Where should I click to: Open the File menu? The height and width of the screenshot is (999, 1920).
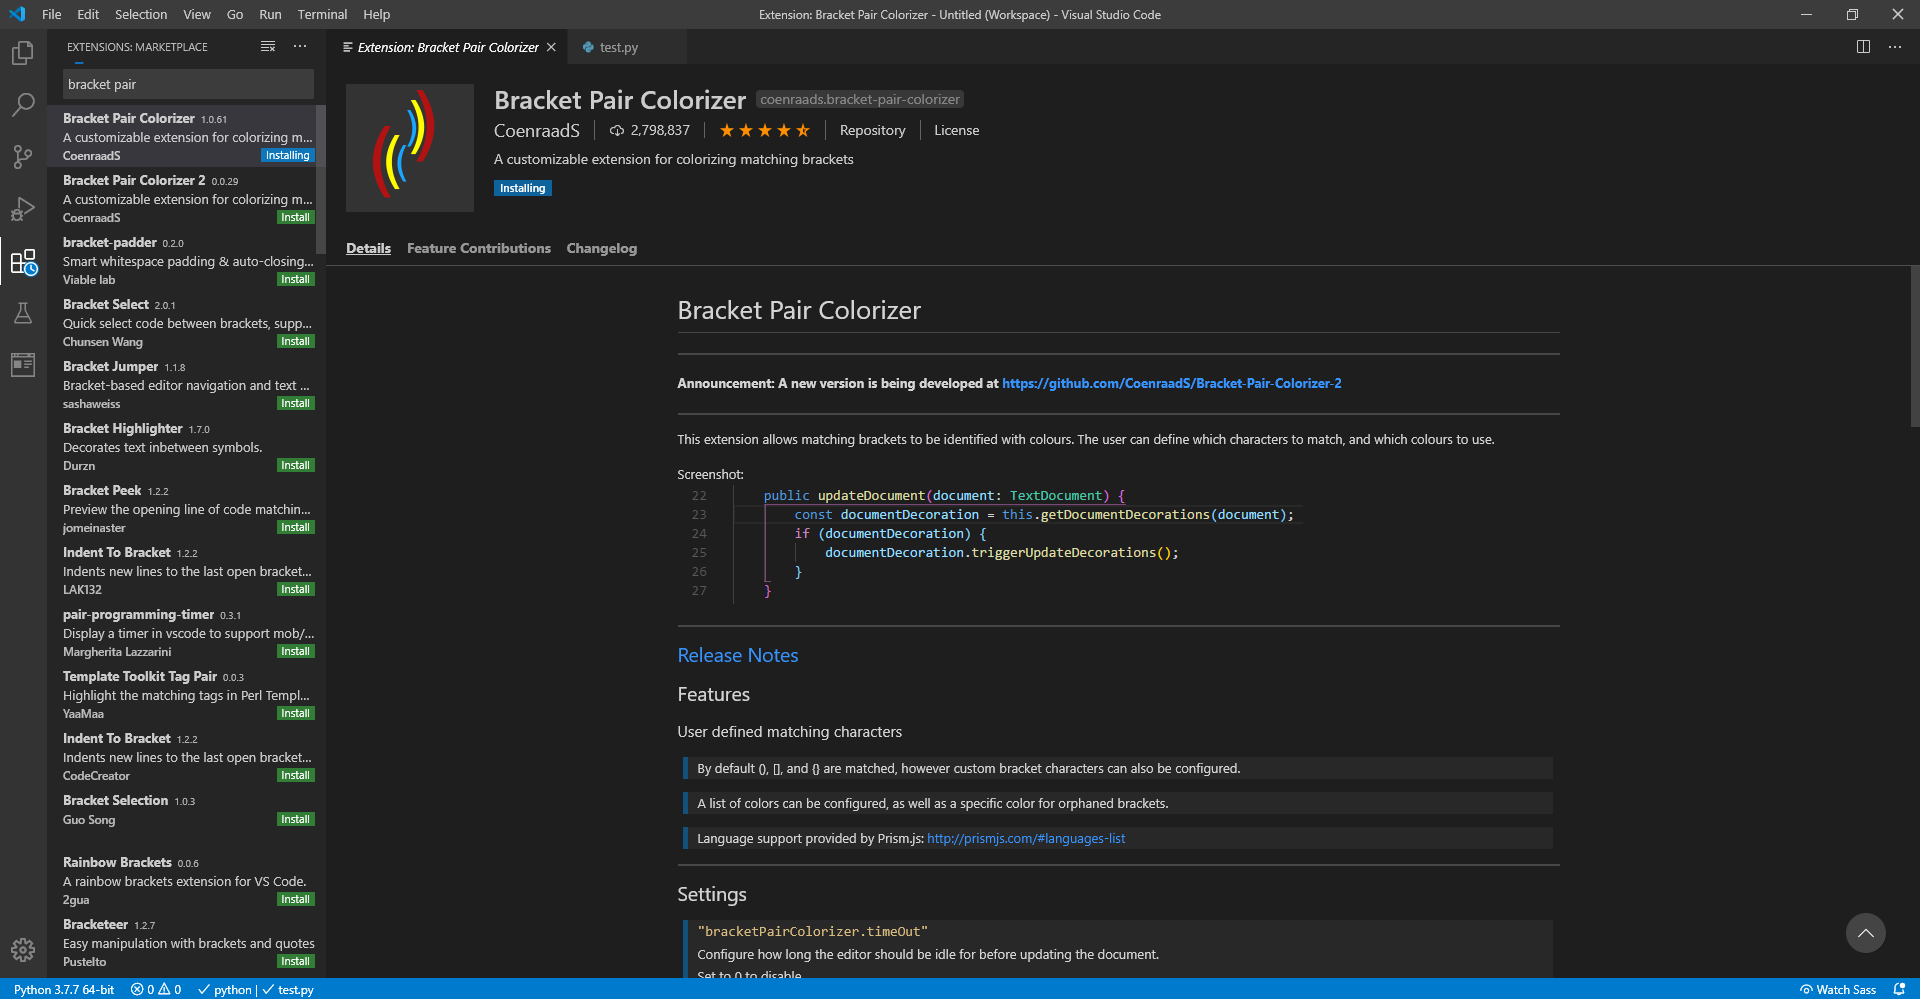52,14
